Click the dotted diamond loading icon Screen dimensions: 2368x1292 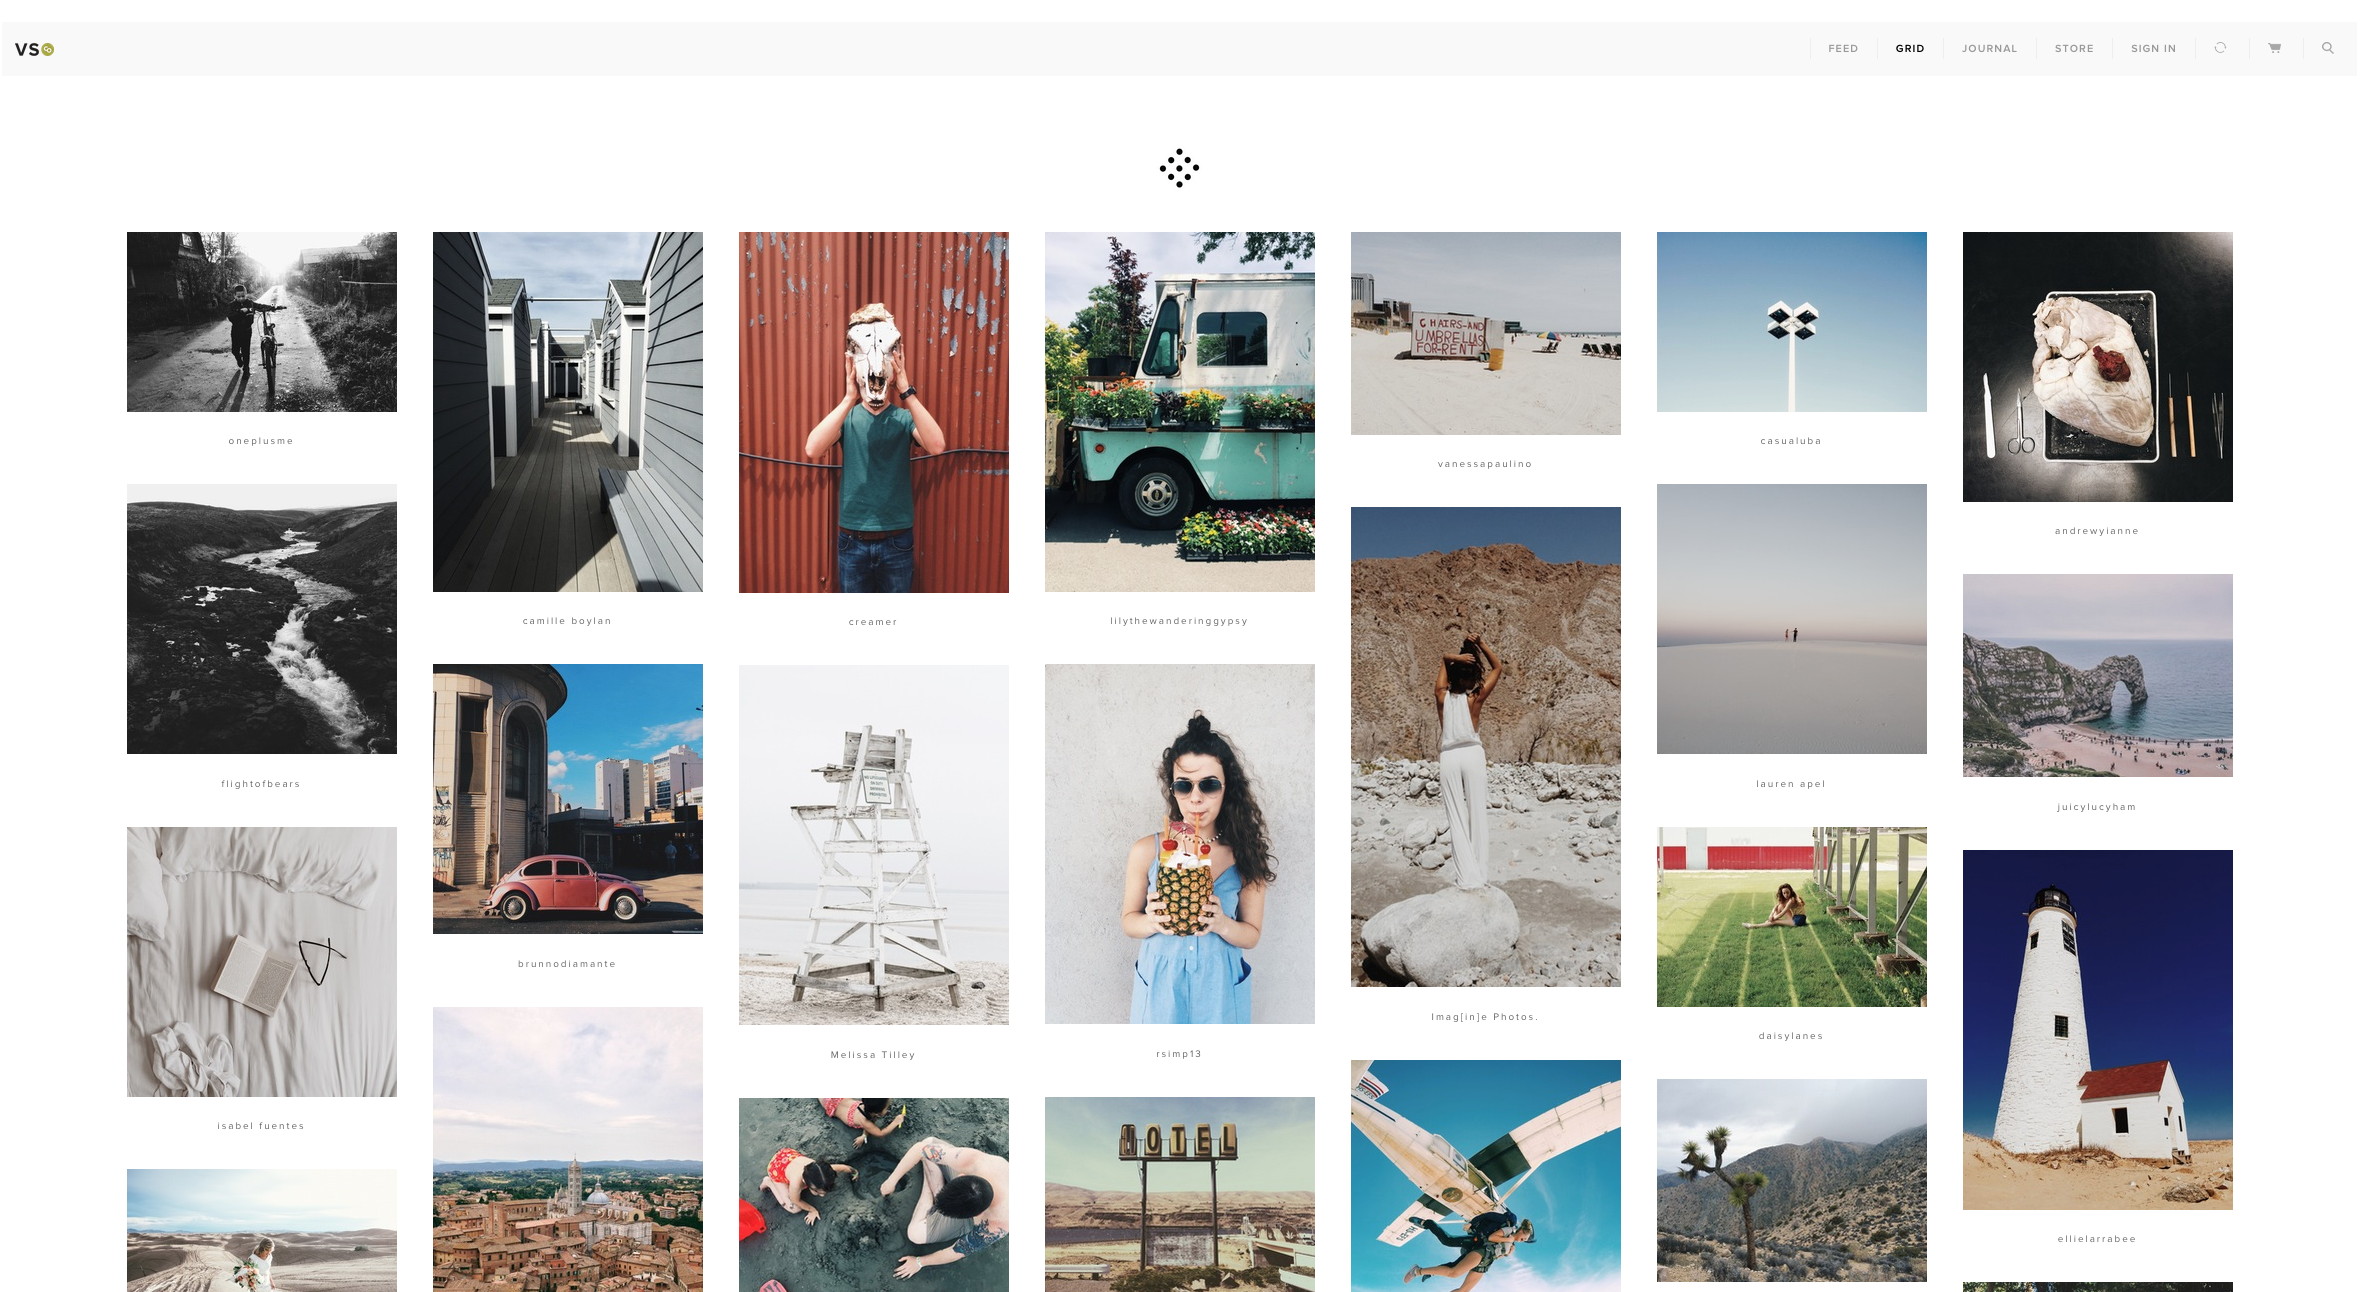[x=1179, y=168]
